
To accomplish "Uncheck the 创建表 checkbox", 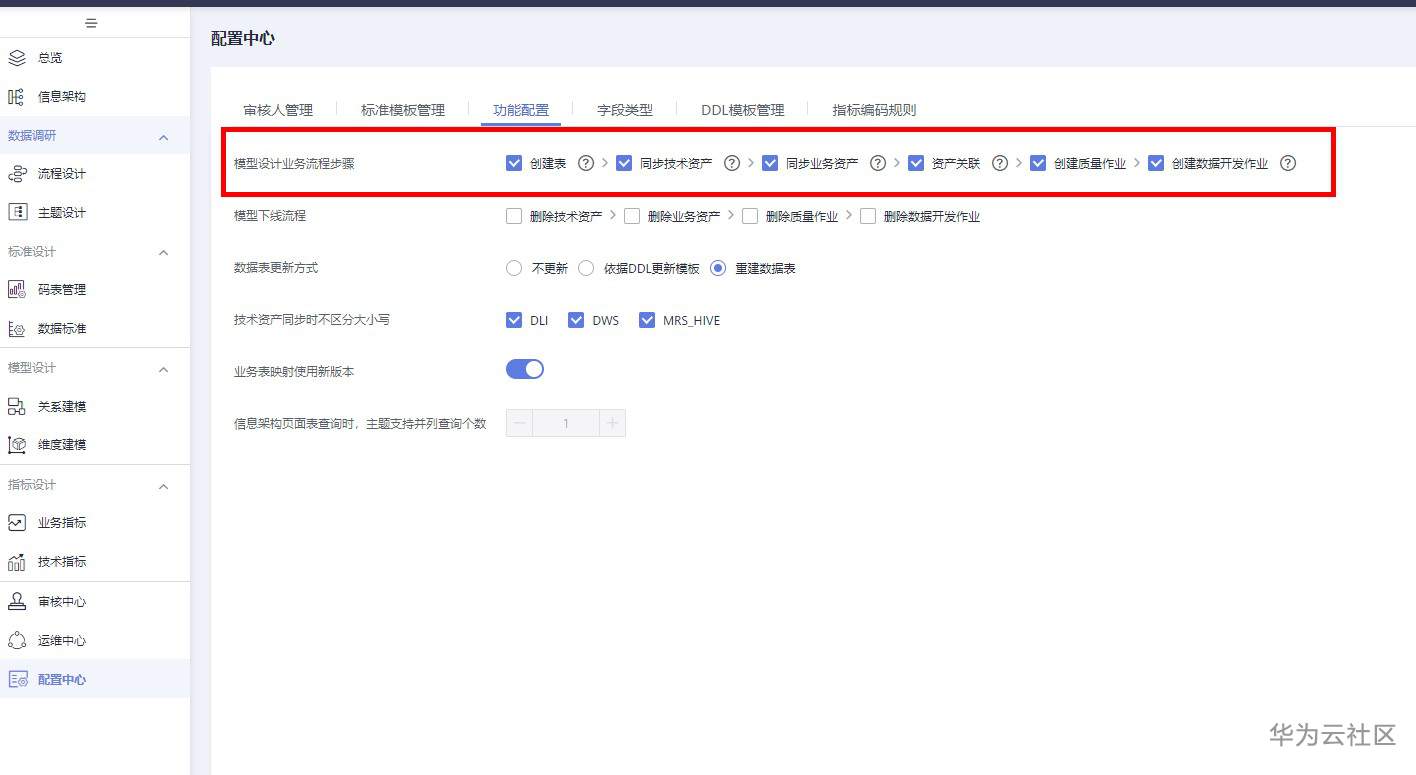I will (x=514, y=163).
